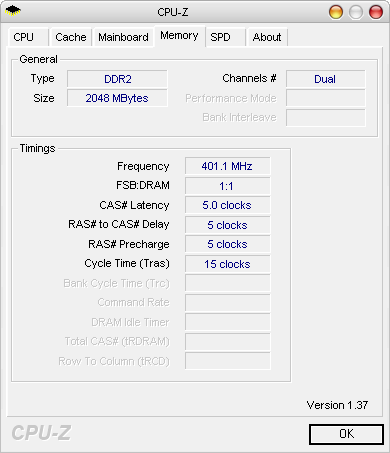The image size is (390, 453).
Task: Click the 401.1 MHz frequency field
Action: (x=228, y=166)
